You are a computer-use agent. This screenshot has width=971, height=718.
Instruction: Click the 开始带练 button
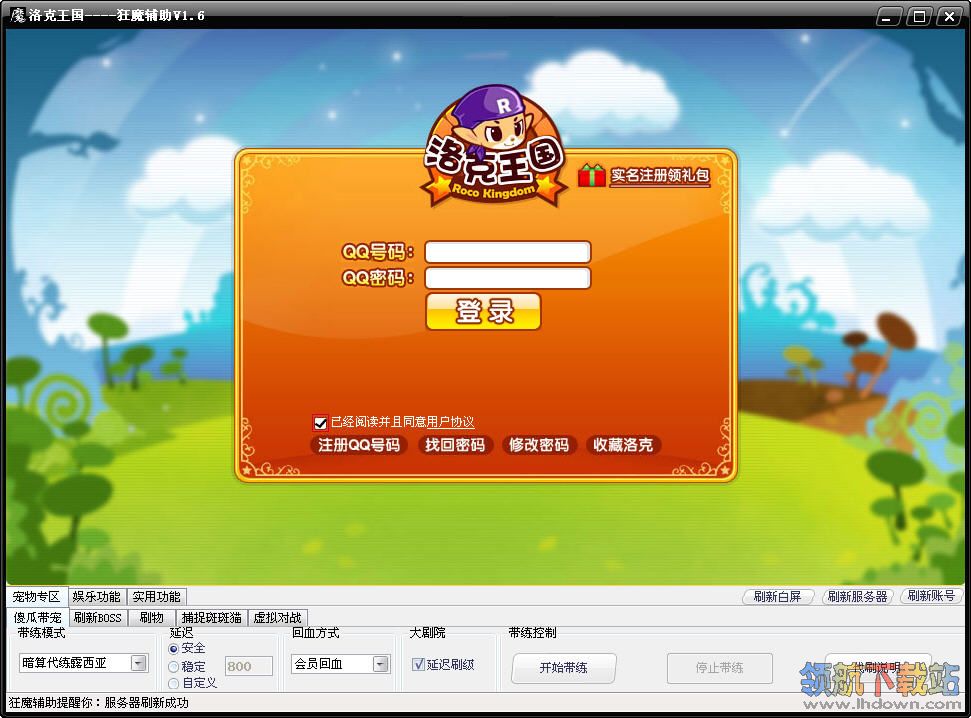click(564, 668)
